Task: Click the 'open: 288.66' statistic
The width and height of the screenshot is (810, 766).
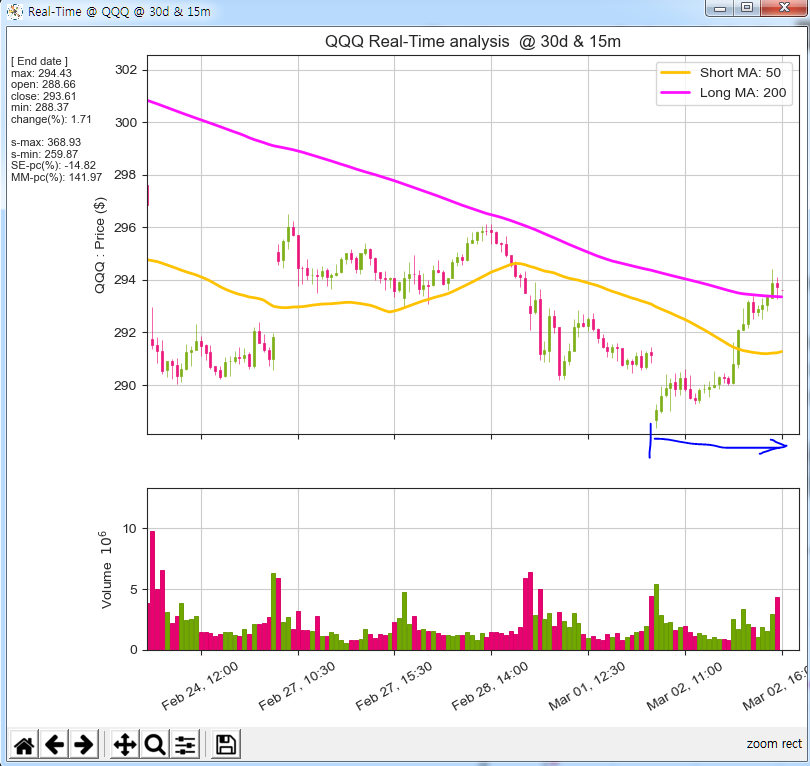Action: point(43,84)
